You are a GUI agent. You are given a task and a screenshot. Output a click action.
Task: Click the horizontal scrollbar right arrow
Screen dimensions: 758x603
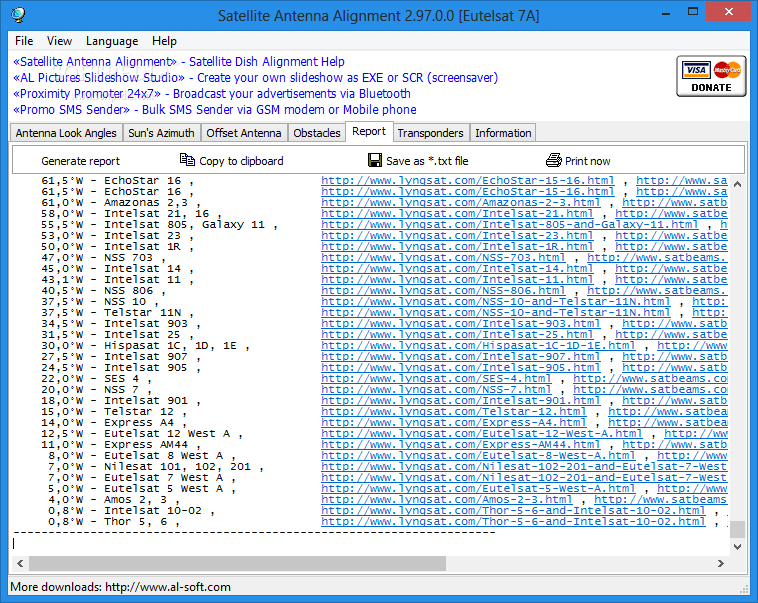coord(721,563)
